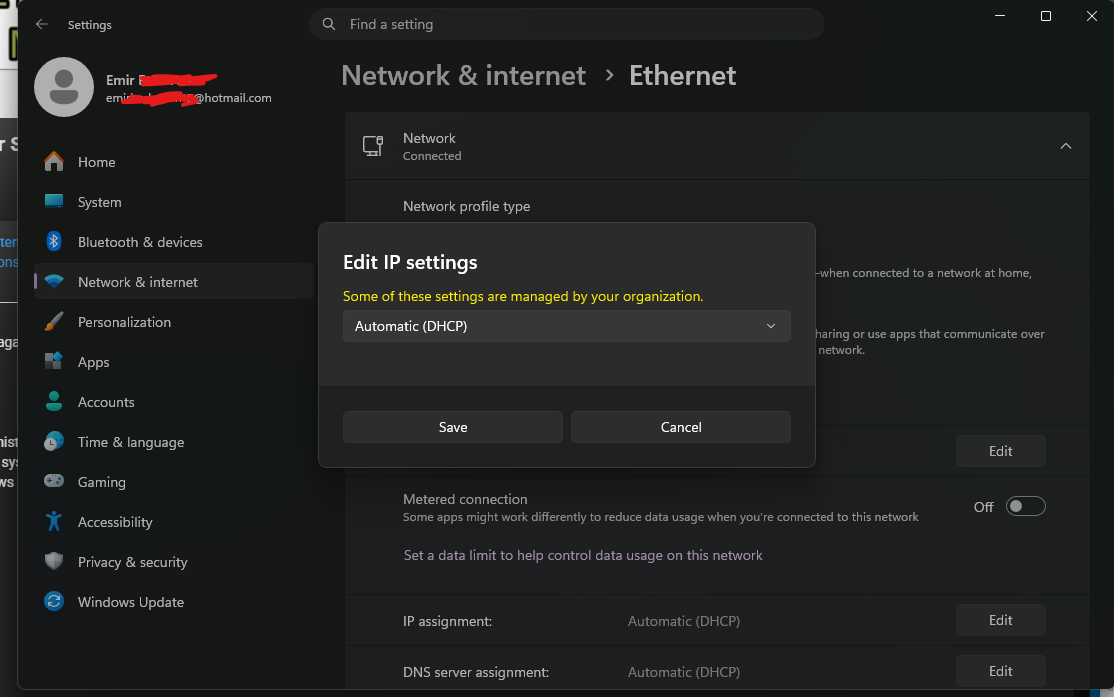Cancel the Edit IP settings dialog
1114x697 pixels.
681,427
